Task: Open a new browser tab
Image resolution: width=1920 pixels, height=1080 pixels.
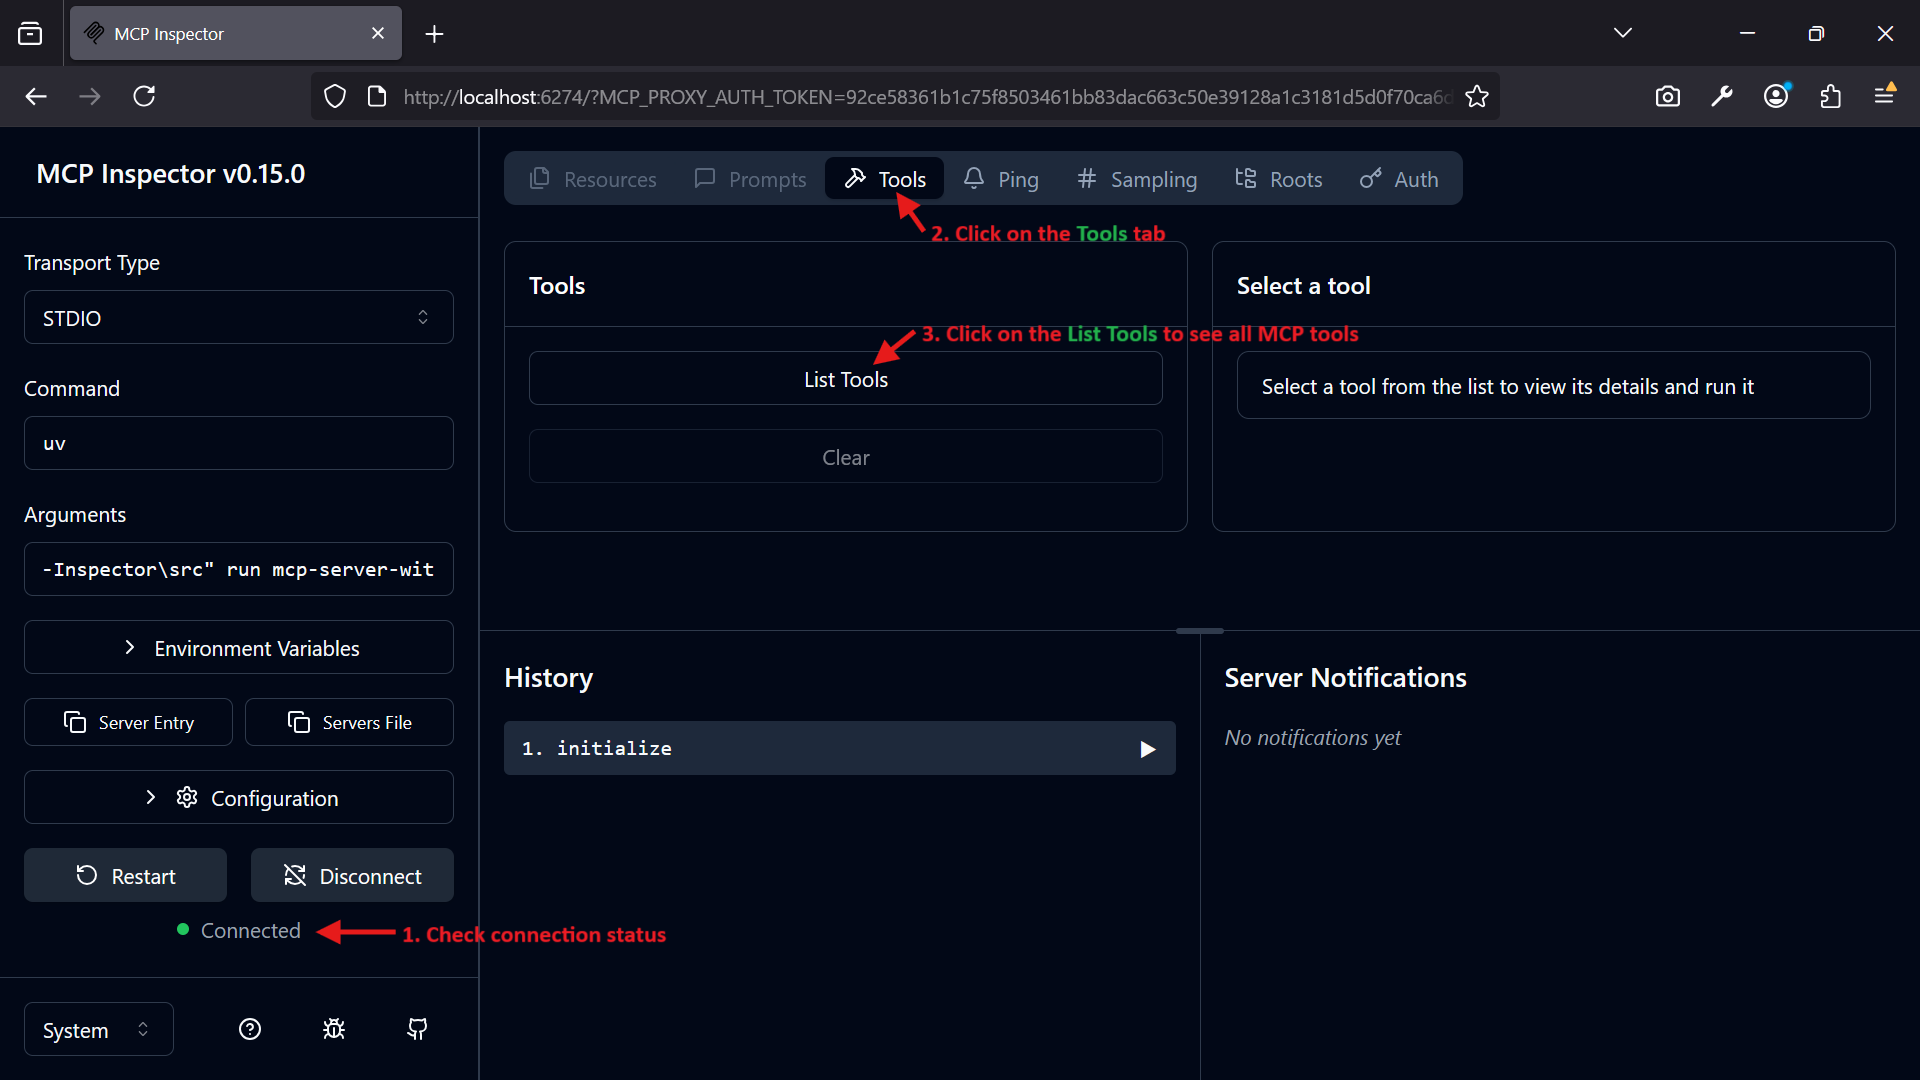Action: (x=434, y=34)
